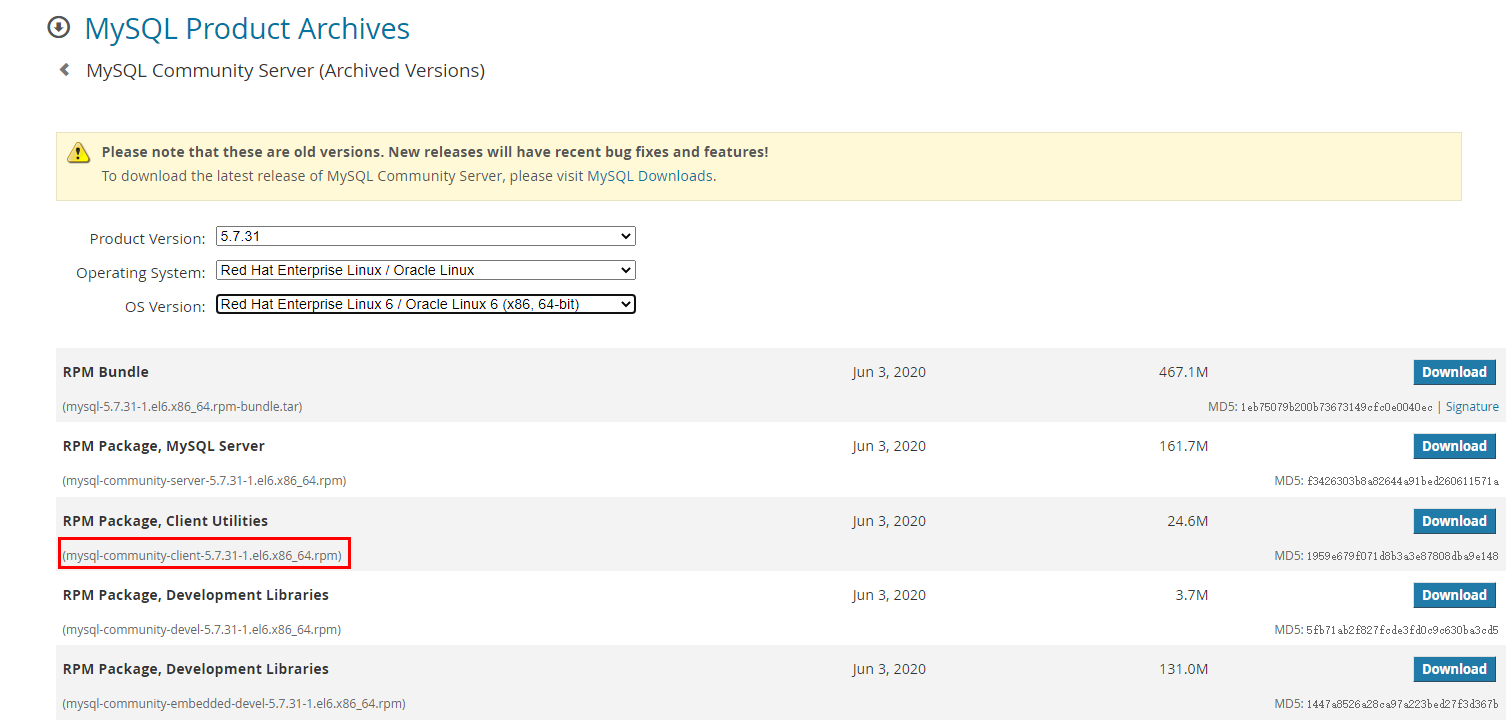This screenshot has width=1507, height=727.
Task: Click the download circle icon beside MySQL Product Archives
Action: (58, 28)
